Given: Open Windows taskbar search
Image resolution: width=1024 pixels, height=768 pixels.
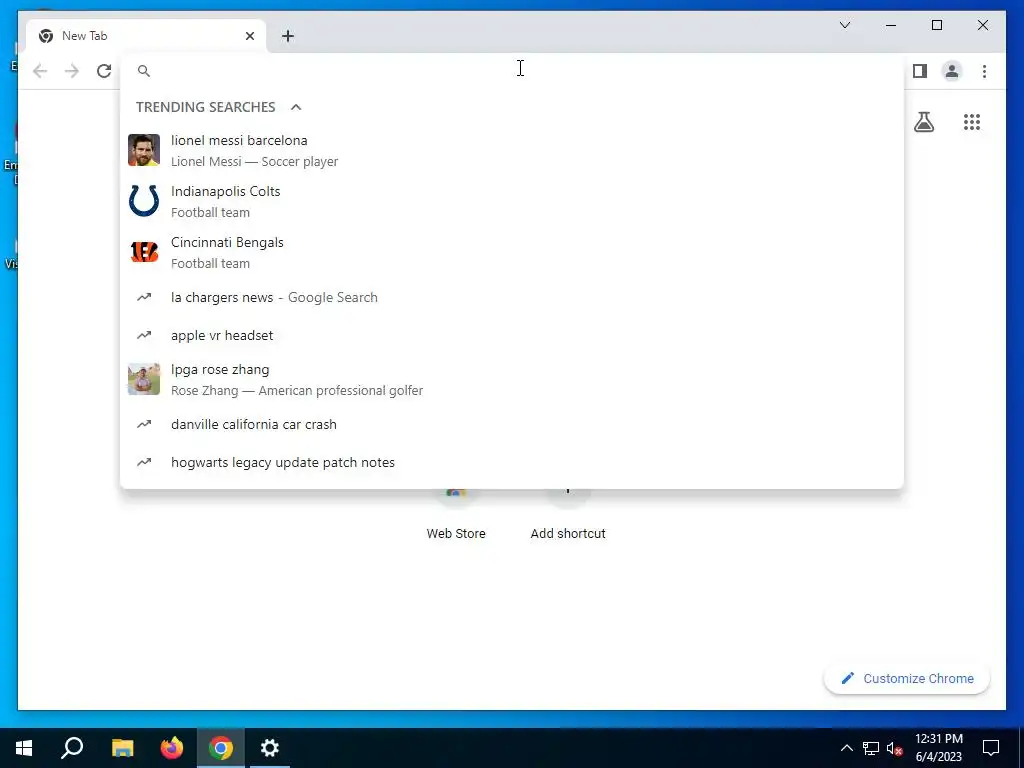Looking at the screenshot, I should pos(72,748).
